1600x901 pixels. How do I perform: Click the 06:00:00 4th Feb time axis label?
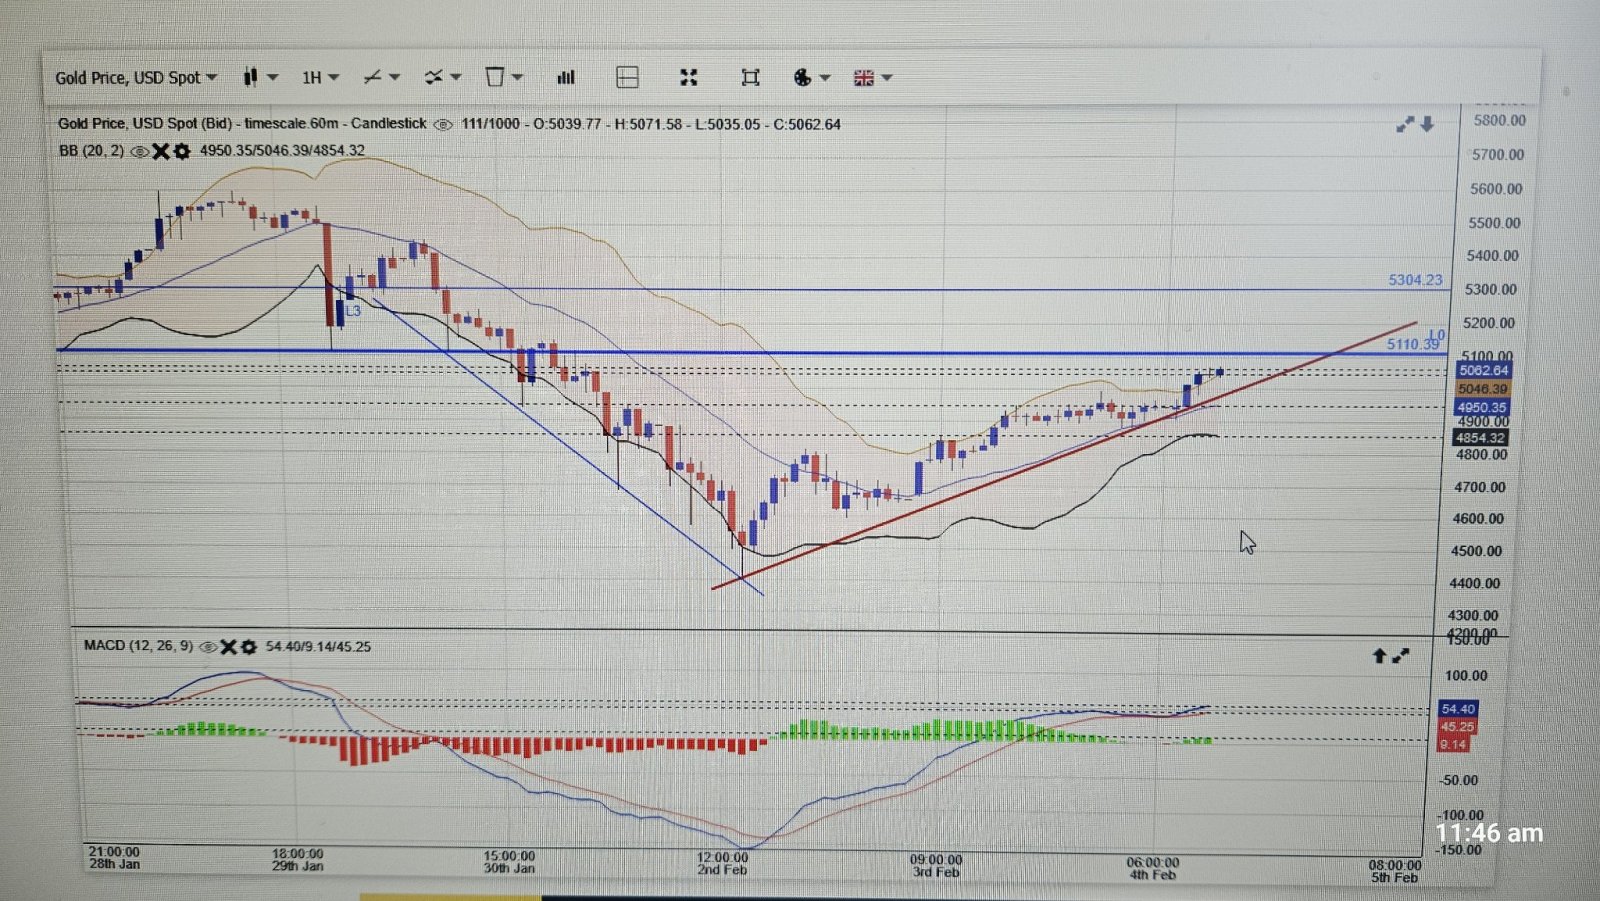coord(1152,868)
